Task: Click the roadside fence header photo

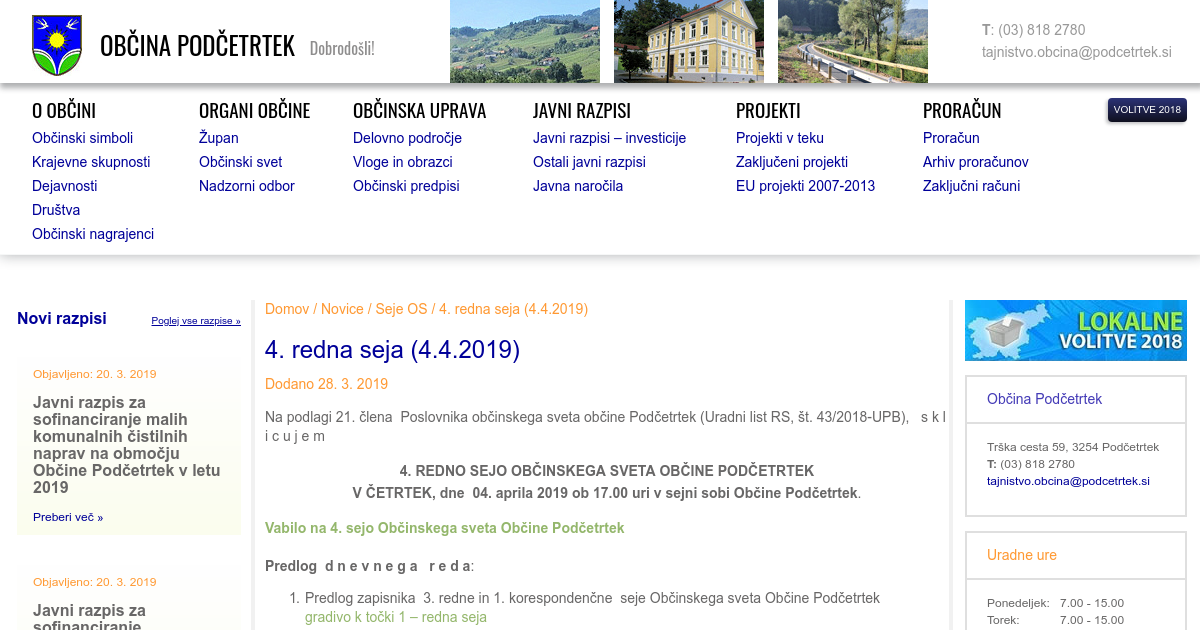Action: (x=852, y=41)
